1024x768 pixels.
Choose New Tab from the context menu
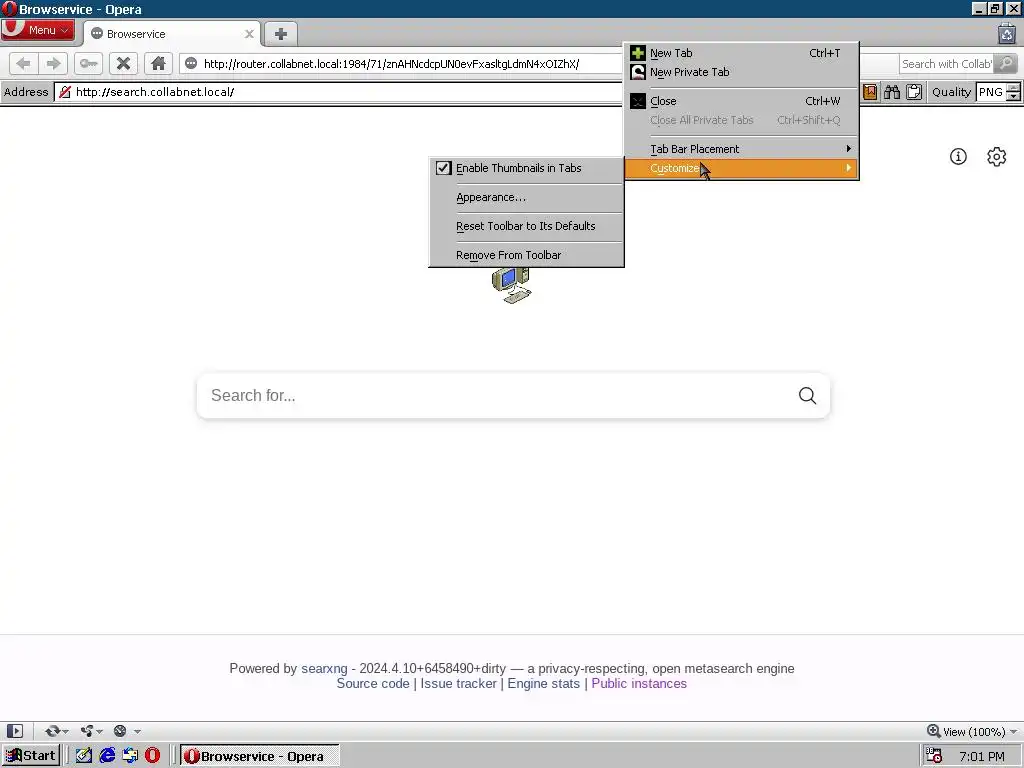pos(741,53)
